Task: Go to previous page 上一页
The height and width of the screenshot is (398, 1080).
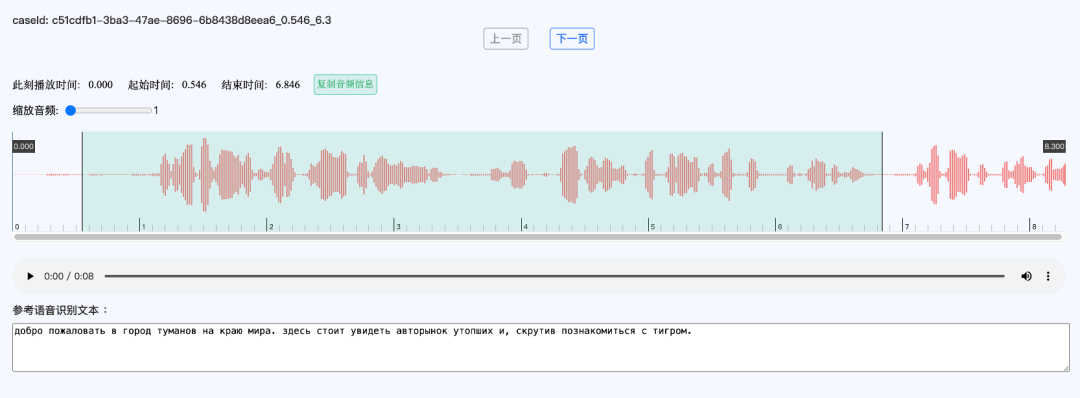Action: pos(506,39)
